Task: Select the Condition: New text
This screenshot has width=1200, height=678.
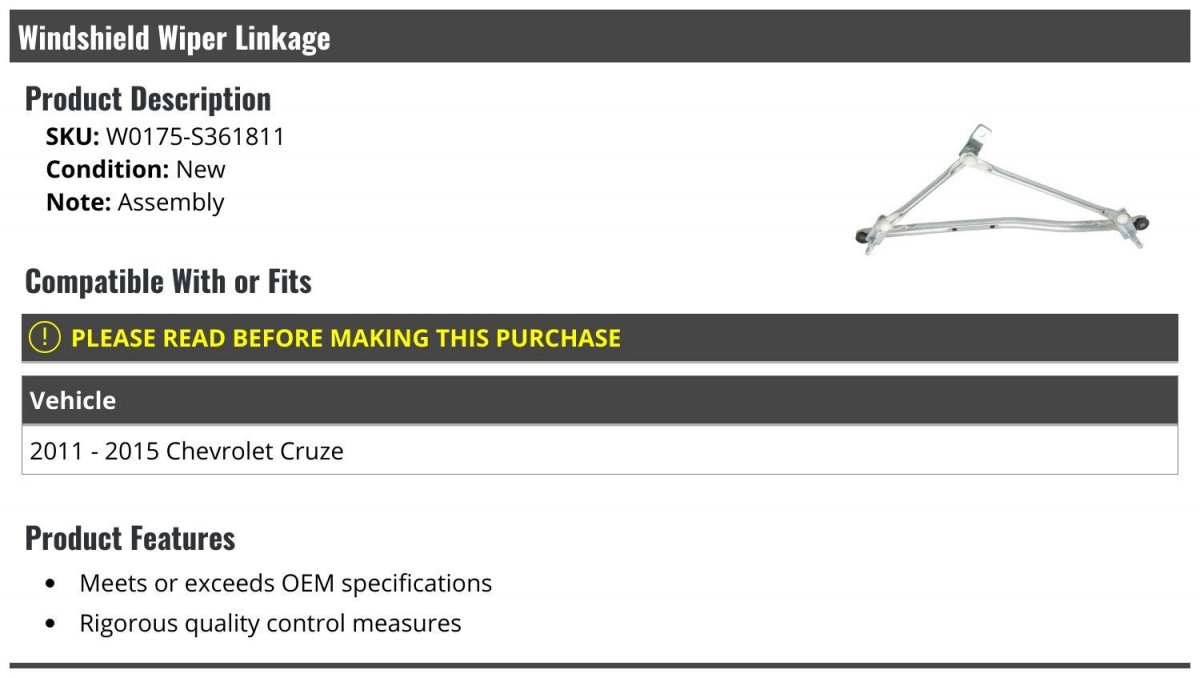Action: (x=136, y=169)
